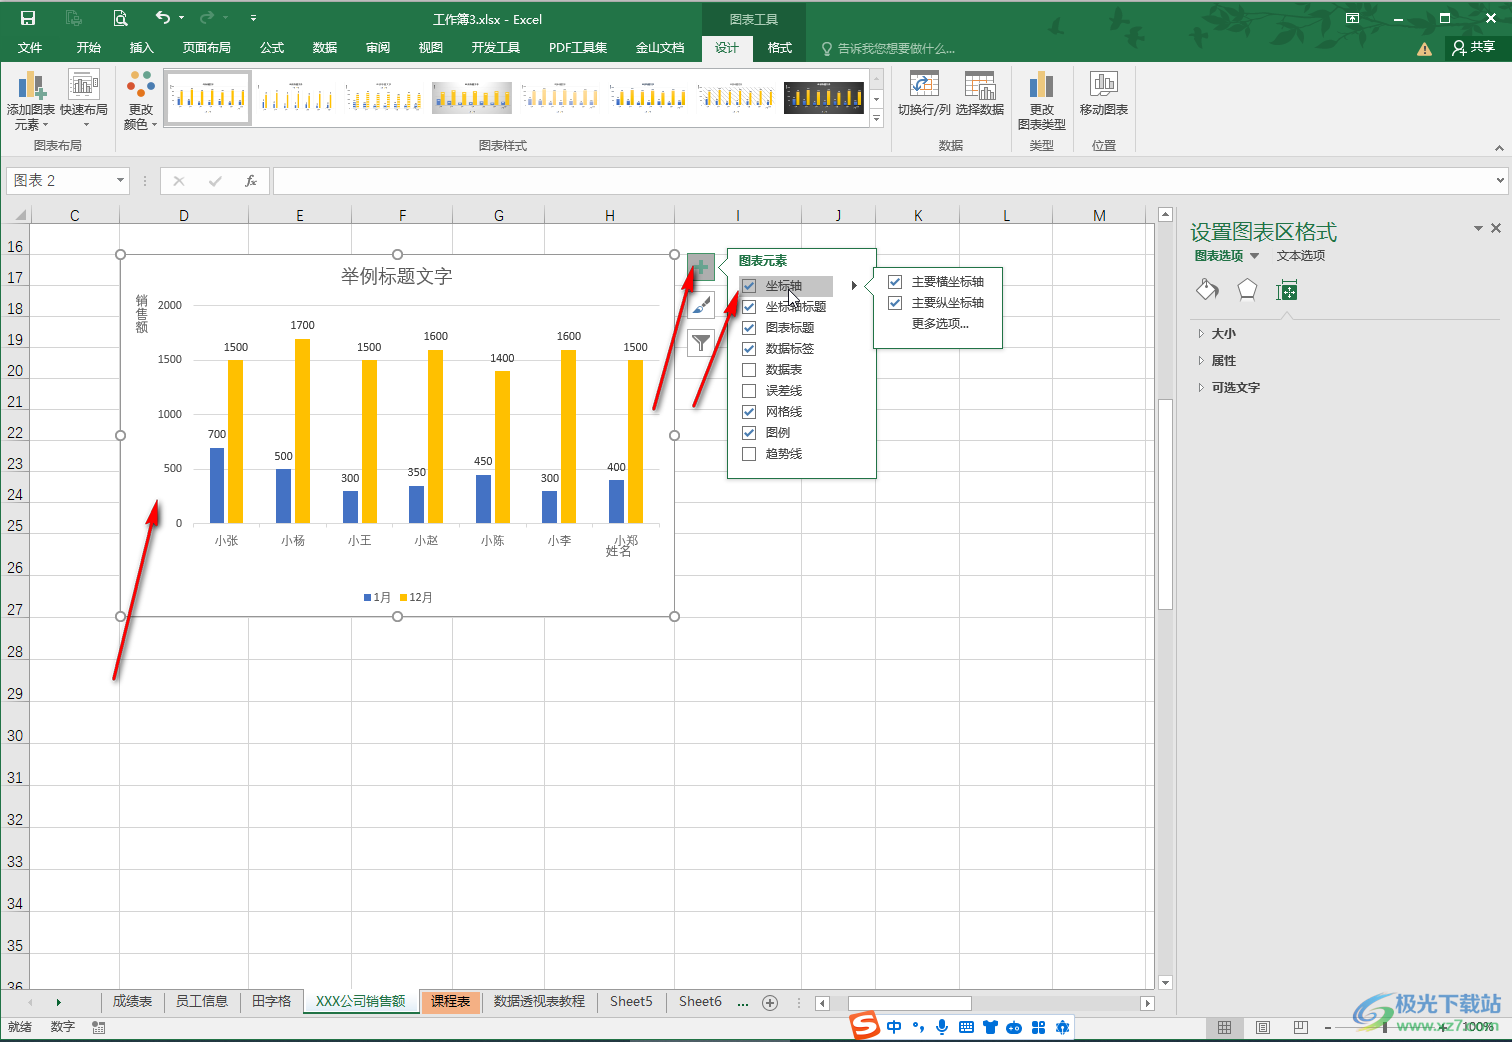Image resolution: width=1512 pixels, height=1042 pixels.
Task: Click Select Data icon
Action: click(980, 93)
